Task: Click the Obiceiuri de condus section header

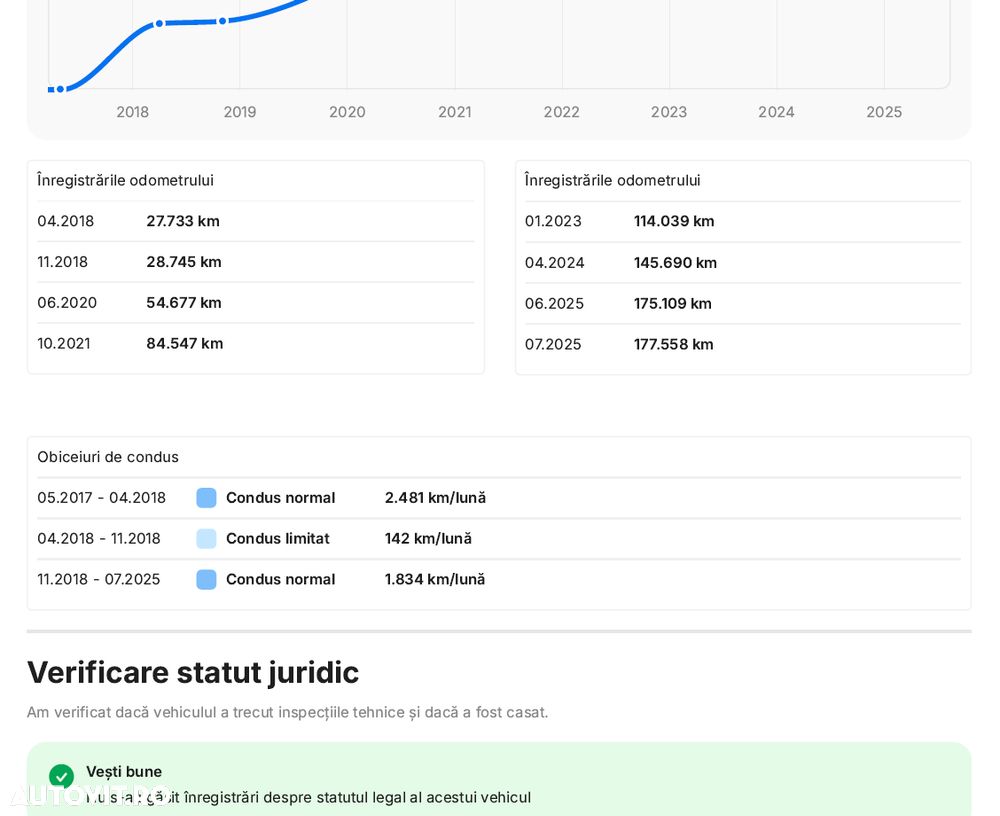Action: click(x=108, y=457)
